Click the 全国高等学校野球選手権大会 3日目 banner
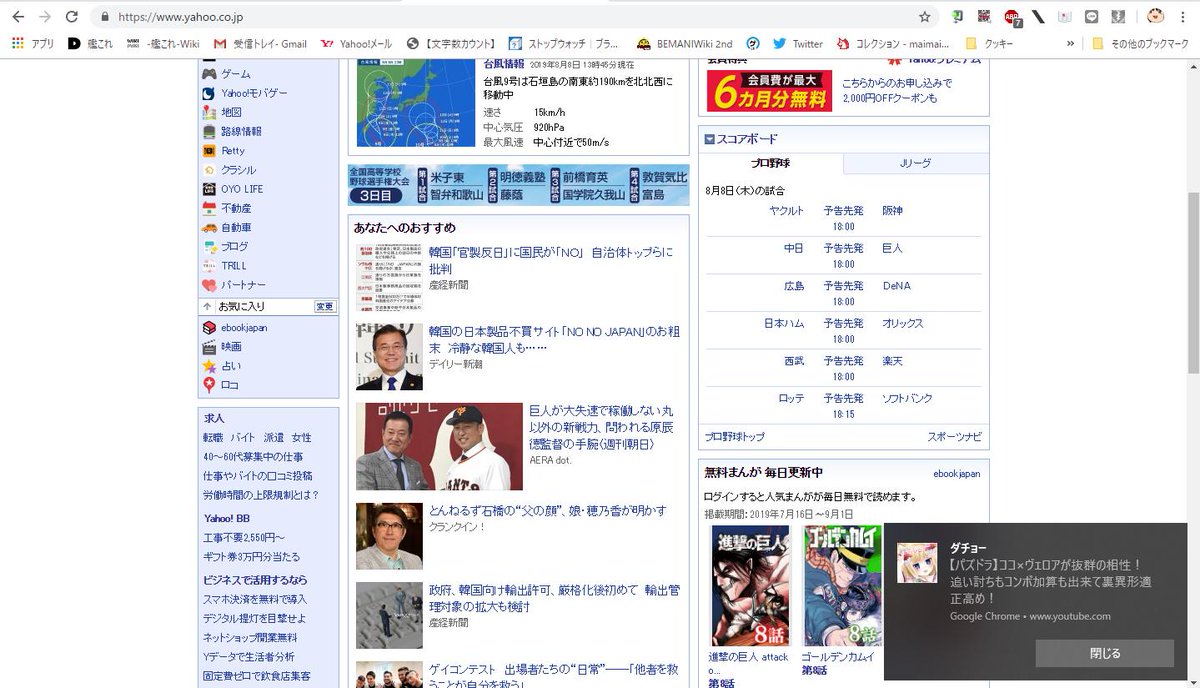The image size is (1200, 688). [x=518, y=185]
